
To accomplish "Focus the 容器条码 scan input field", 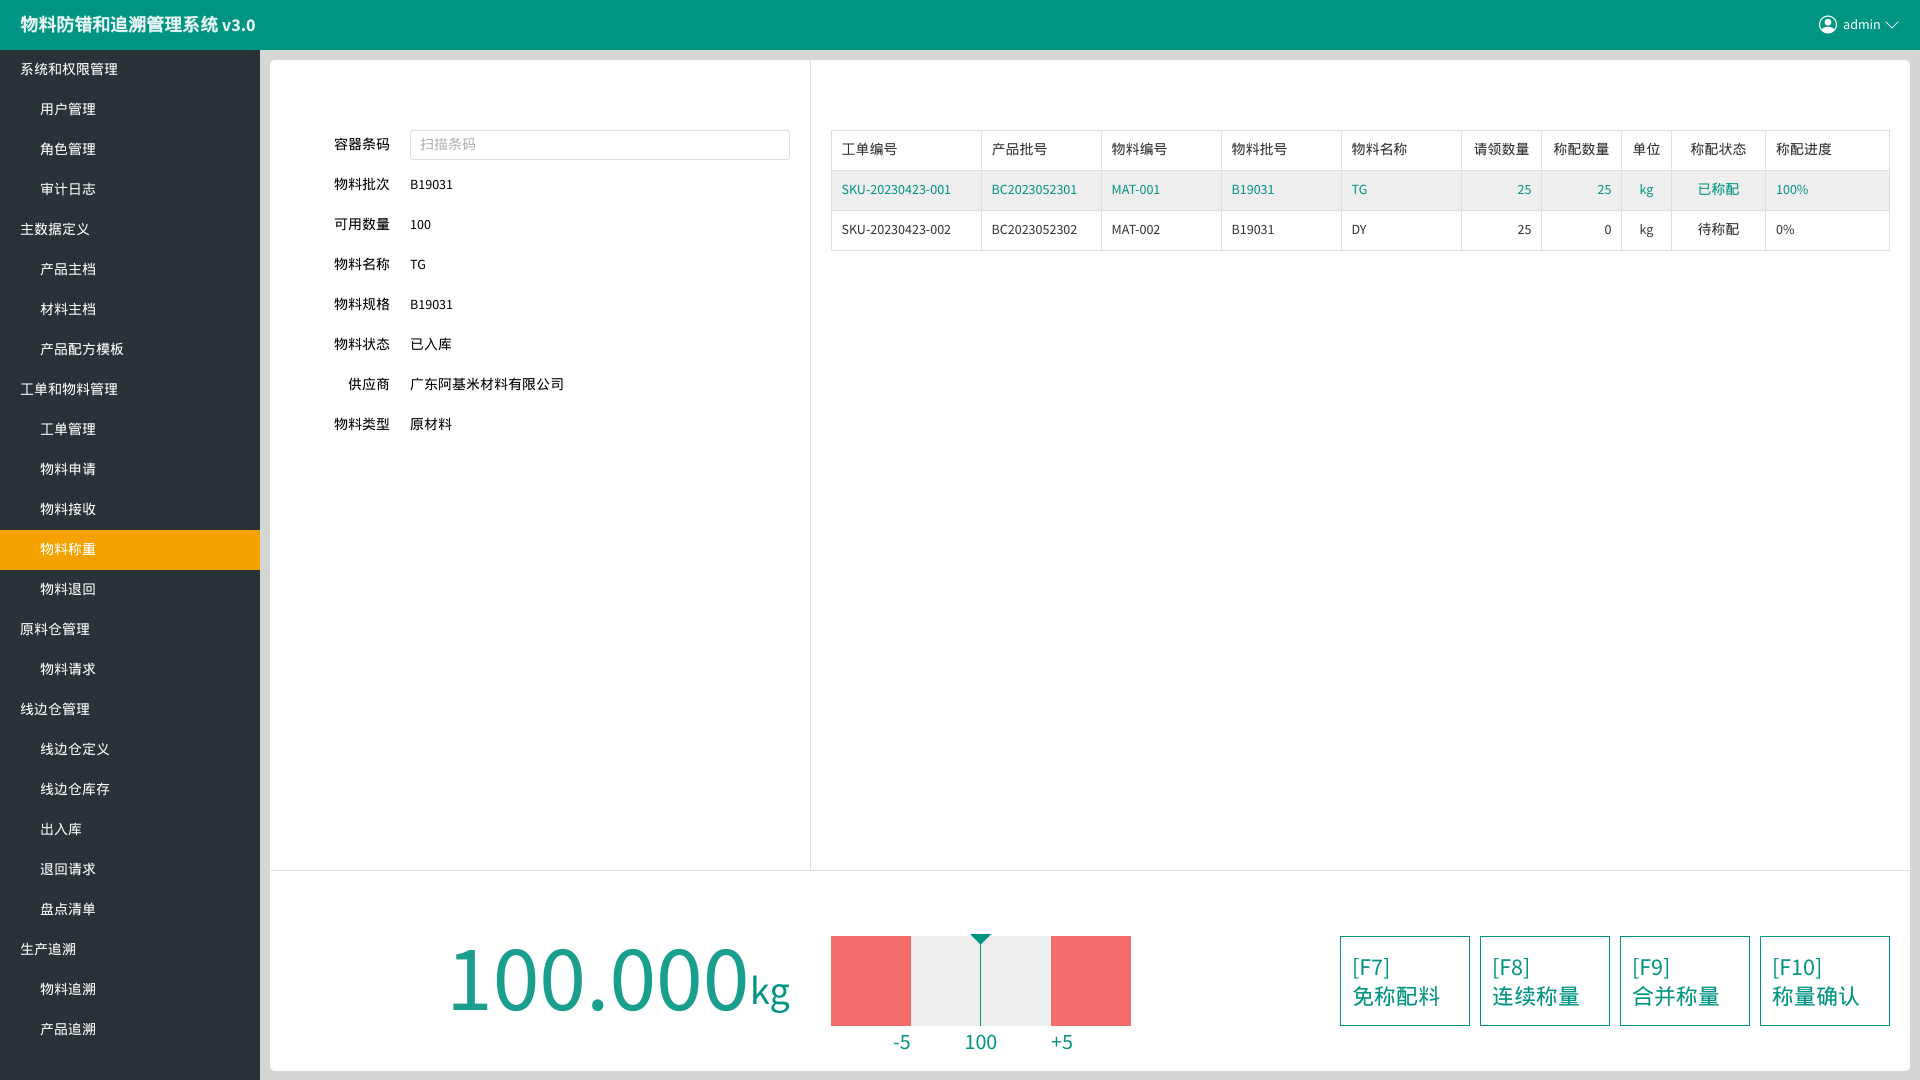I will tap(600, 145).
